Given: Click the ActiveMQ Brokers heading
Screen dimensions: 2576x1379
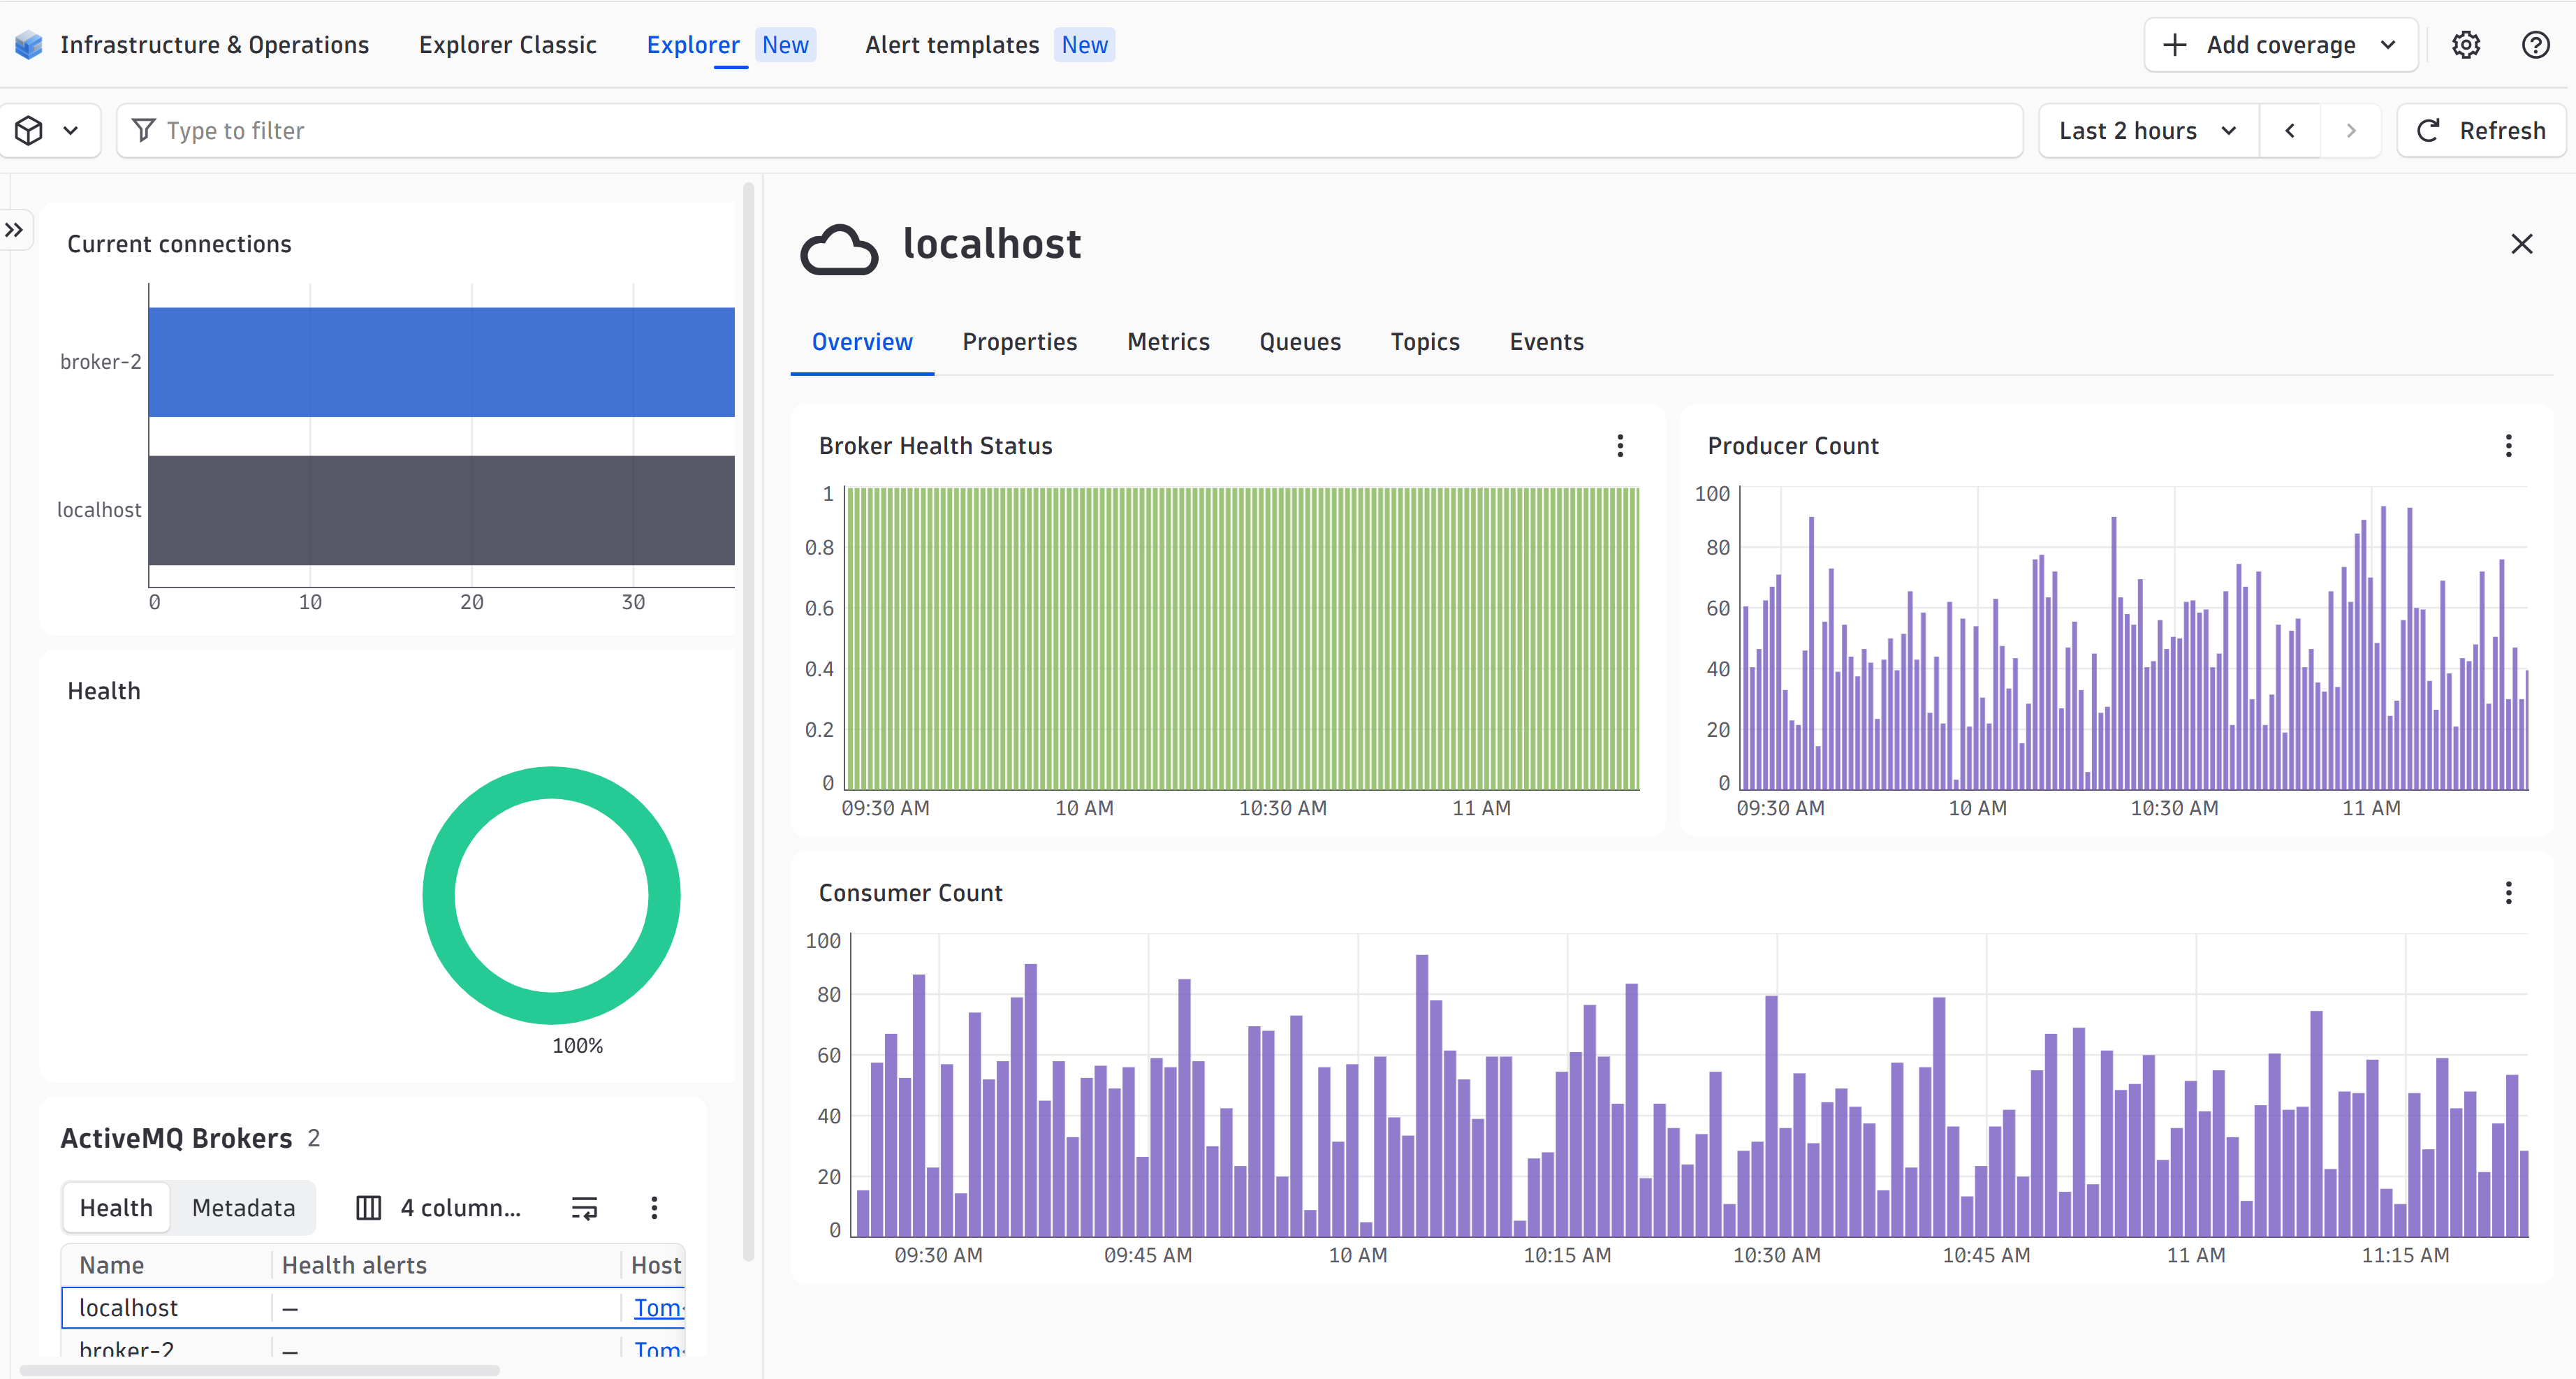Looking at the screenshot, I should 176,1138.
